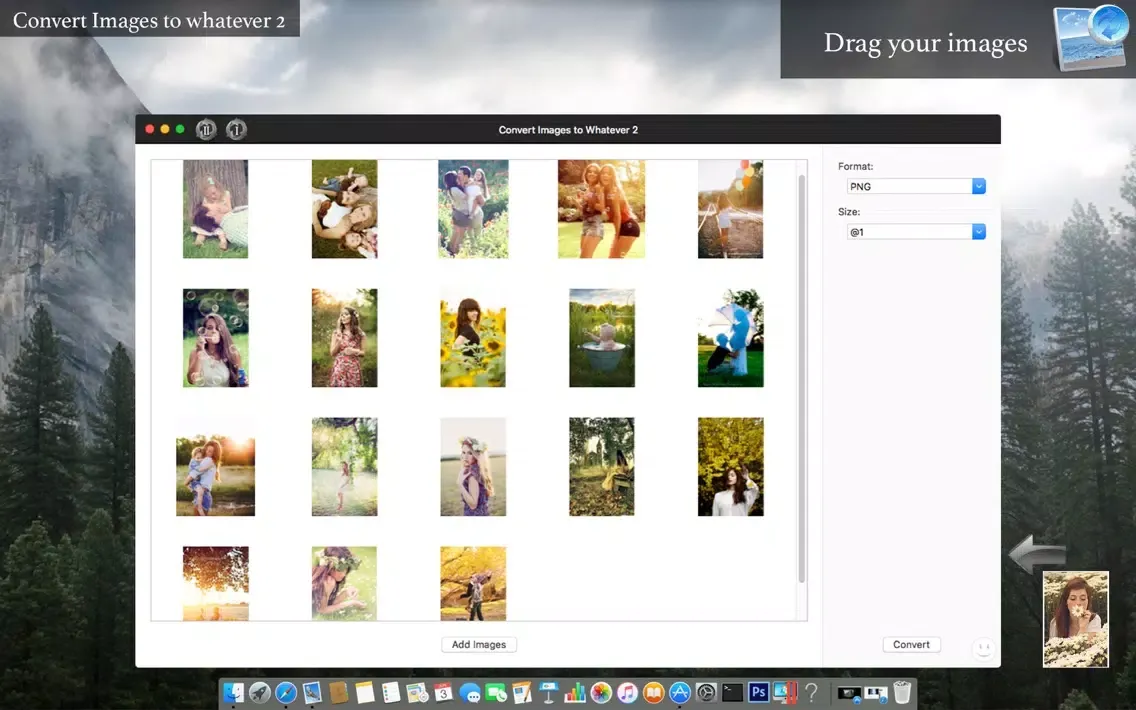Select the sunflower field photo thumbnail
This screenshot has width=1136, height=710.
473,337
